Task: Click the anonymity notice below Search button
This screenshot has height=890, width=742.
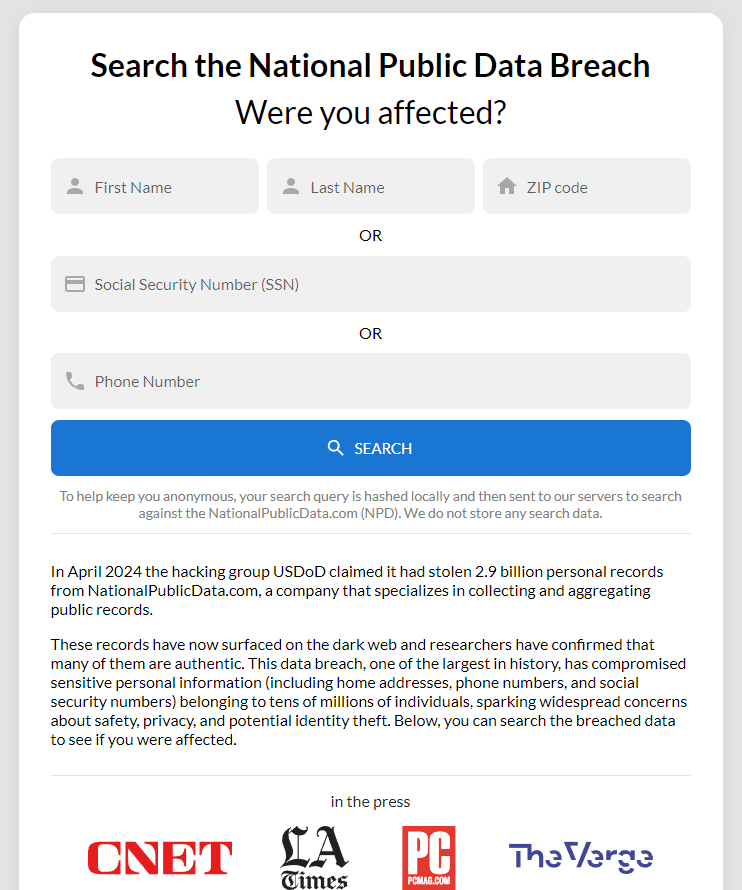Action: click(x=370, y=505)
